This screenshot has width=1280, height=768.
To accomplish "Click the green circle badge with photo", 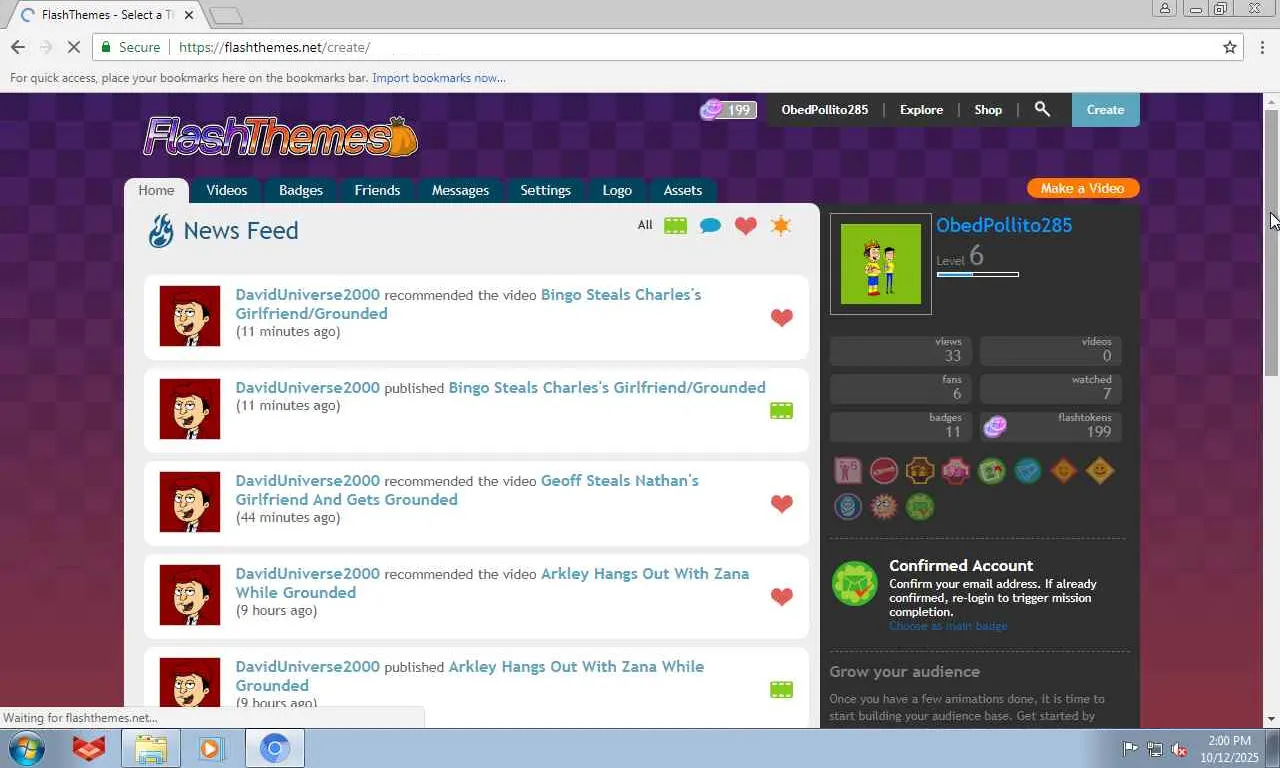I will (x=991, y=470).
